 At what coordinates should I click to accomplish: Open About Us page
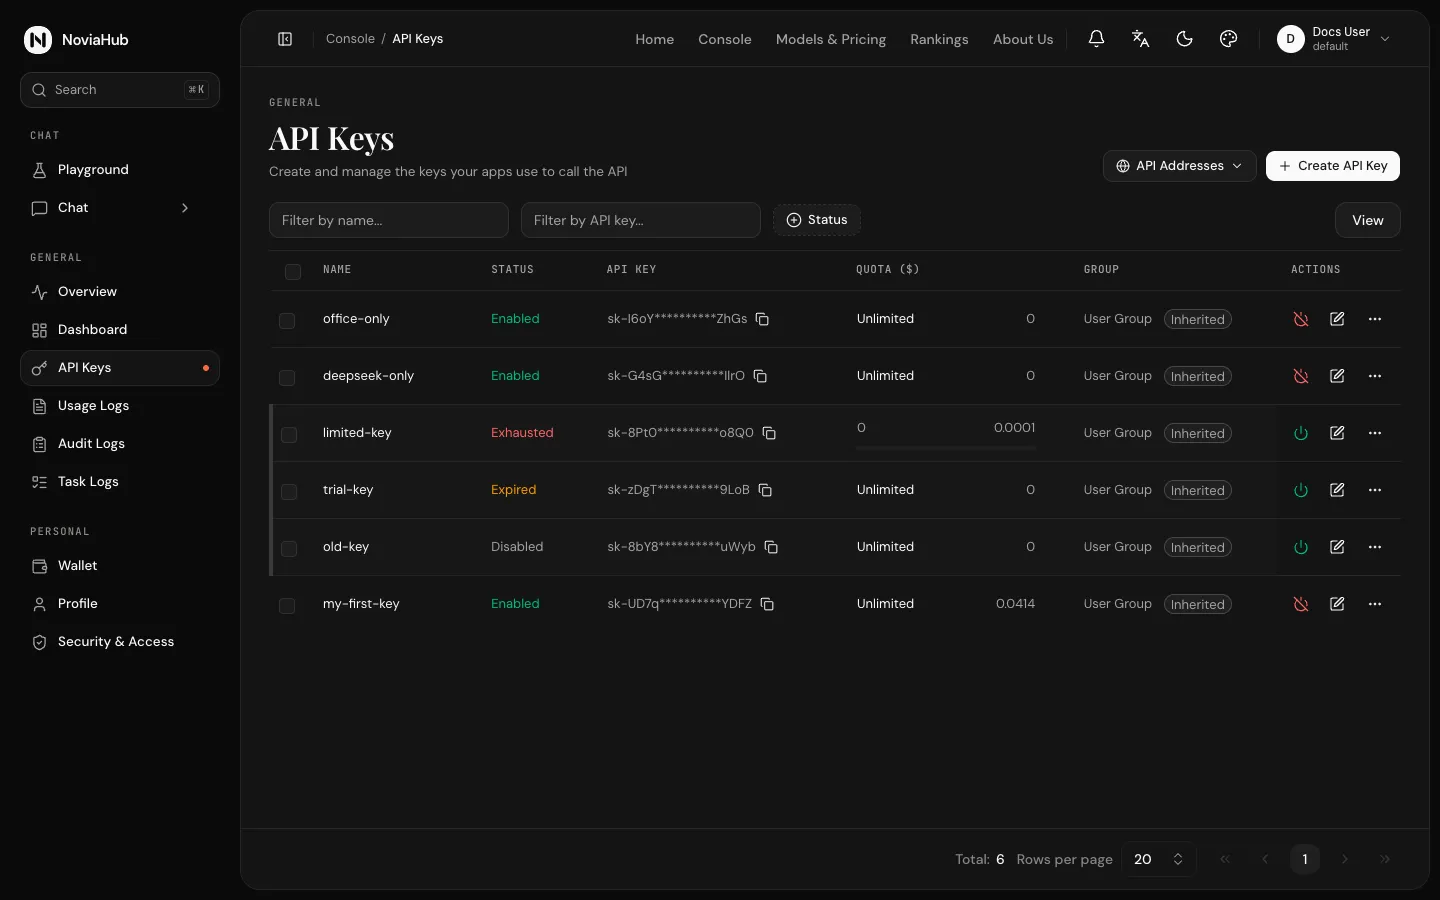[1023, 39]
